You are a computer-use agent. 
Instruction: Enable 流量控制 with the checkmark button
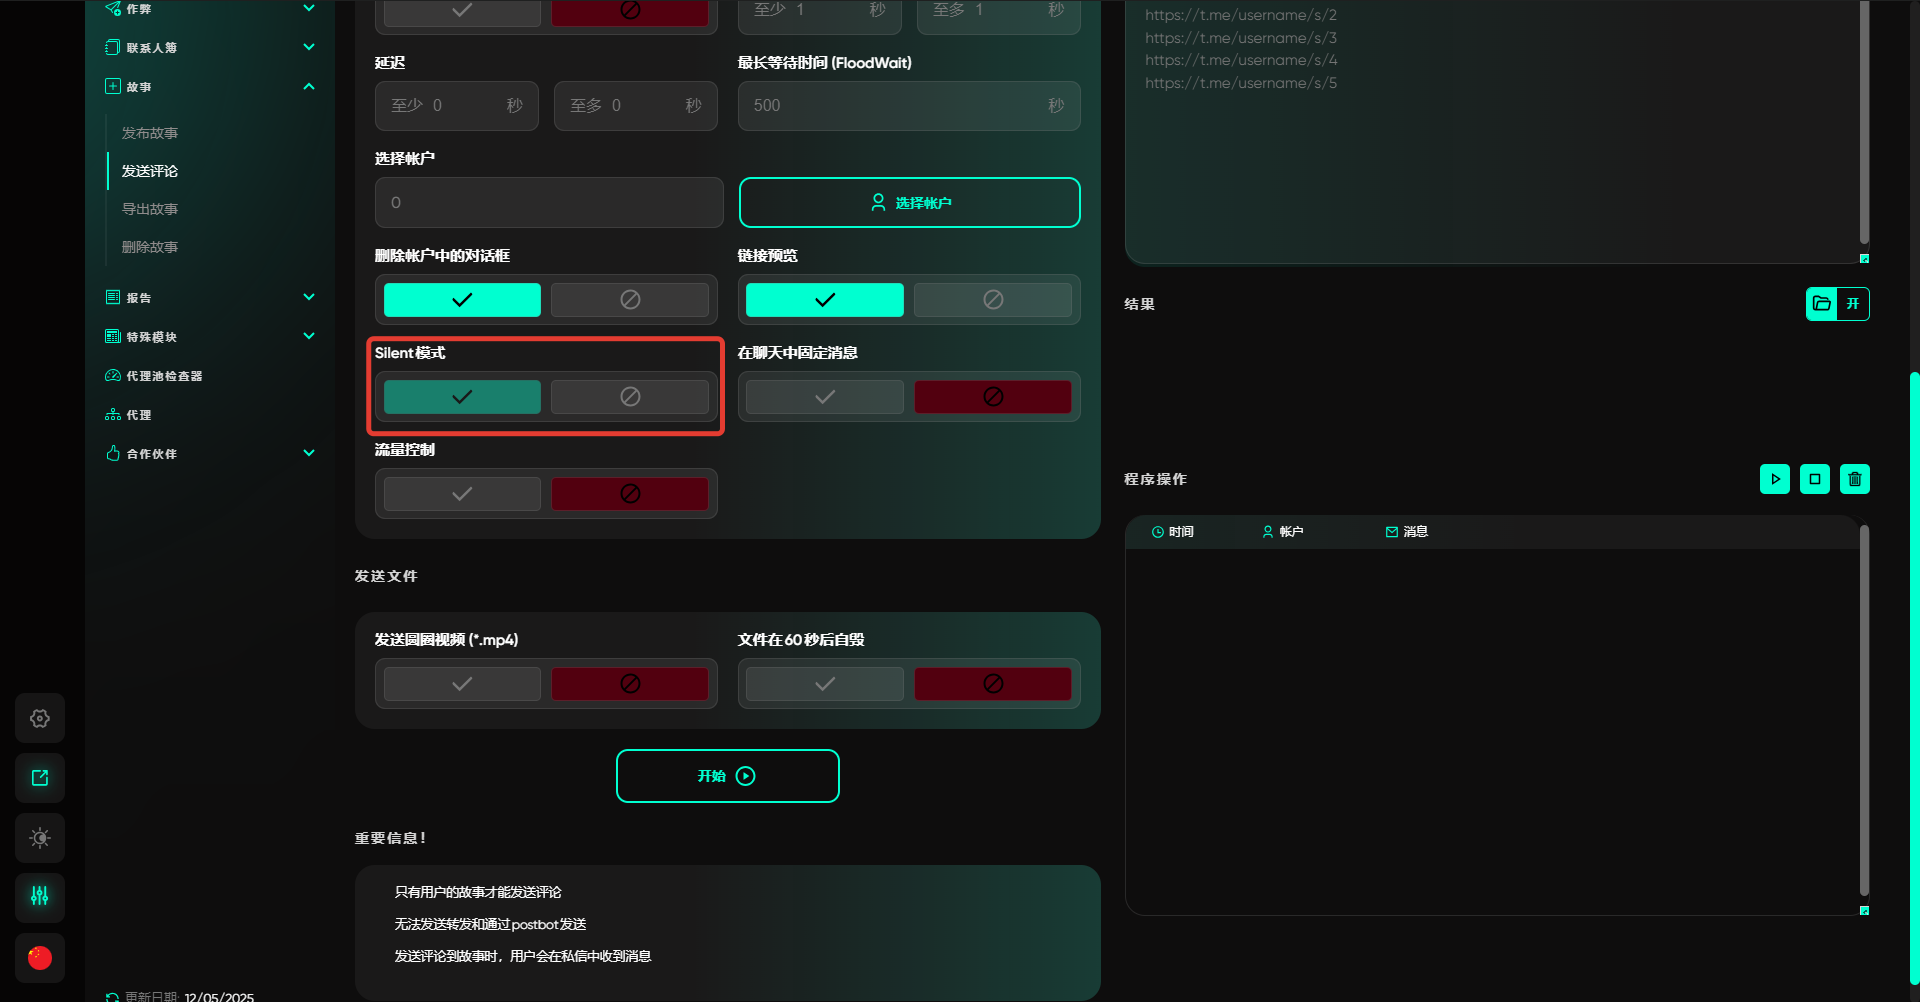[x=462, y=494]
